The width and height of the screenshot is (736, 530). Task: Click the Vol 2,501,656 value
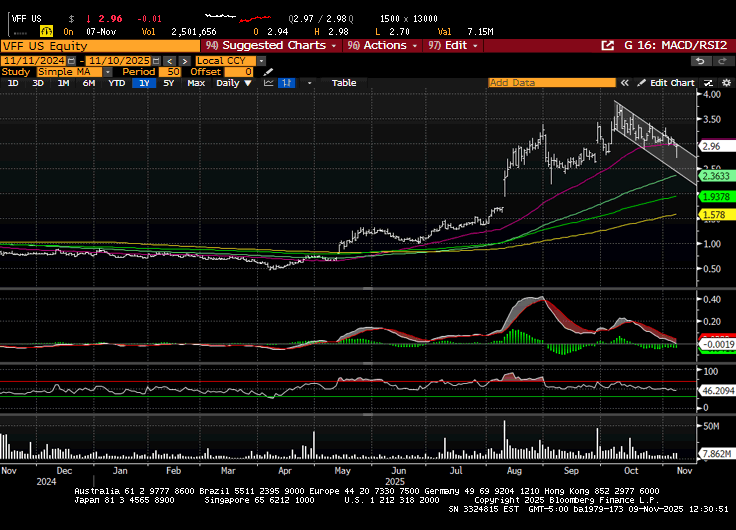(193, 32)
